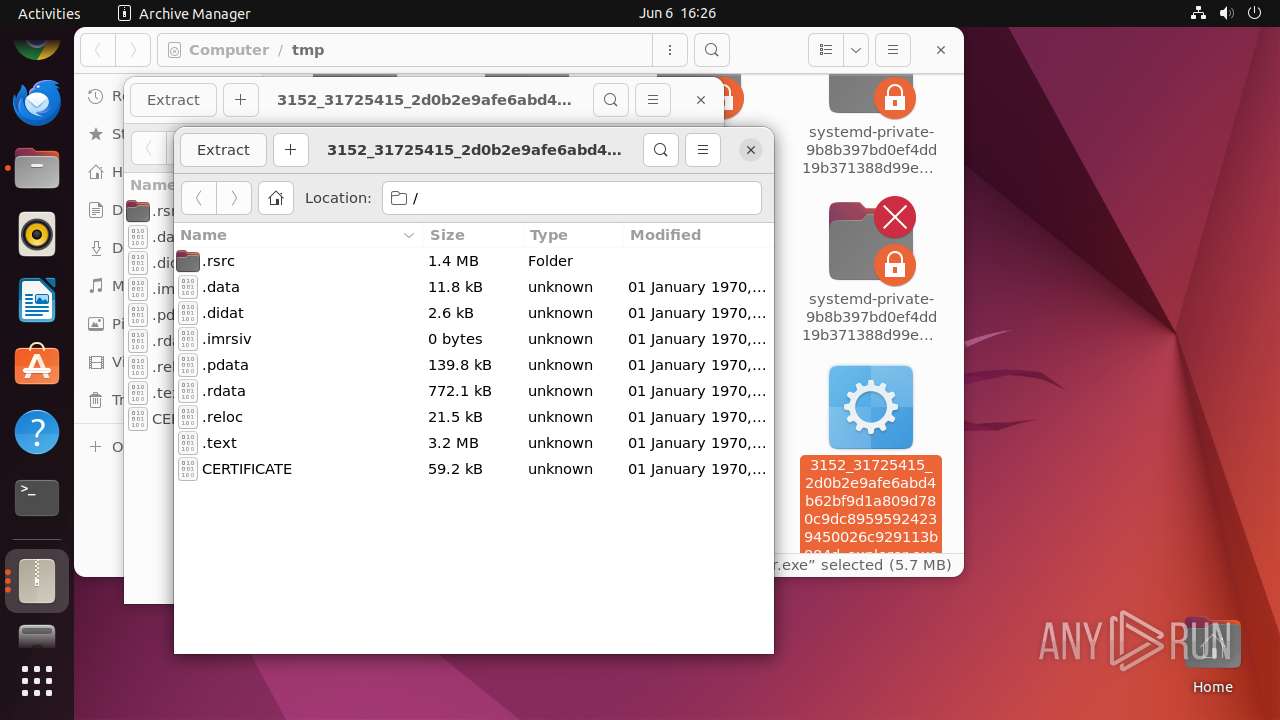Close the front archive window

(750, 150)
